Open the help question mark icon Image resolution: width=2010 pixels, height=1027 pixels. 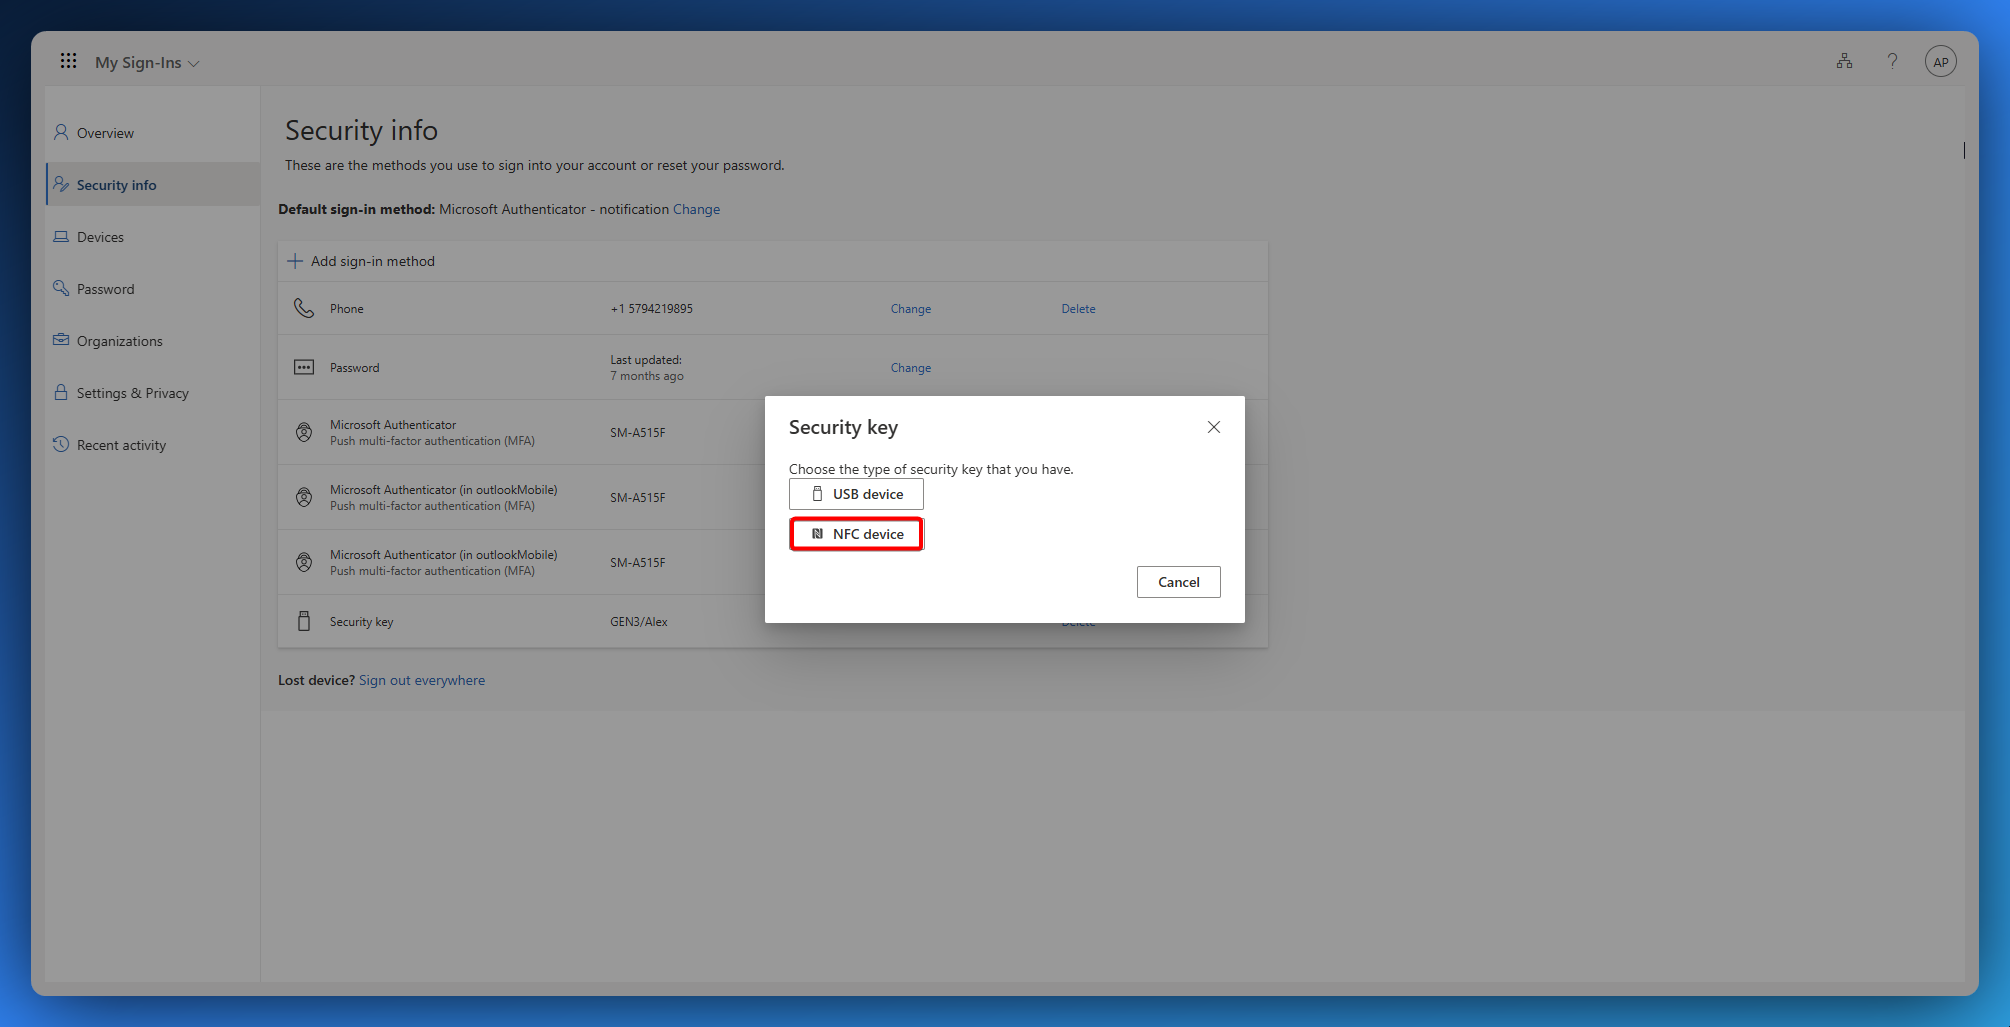(1892, 61)
